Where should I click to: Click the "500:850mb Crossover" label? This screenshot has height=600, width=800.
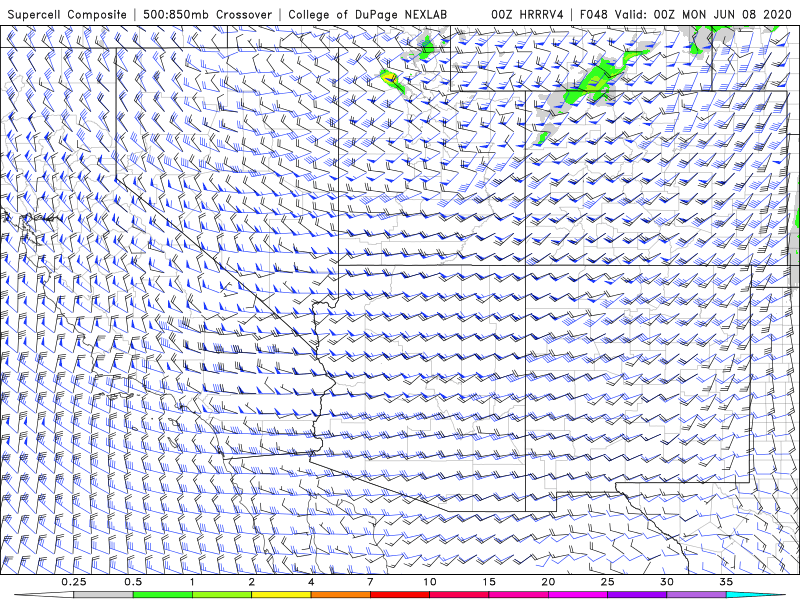(208, 14)
